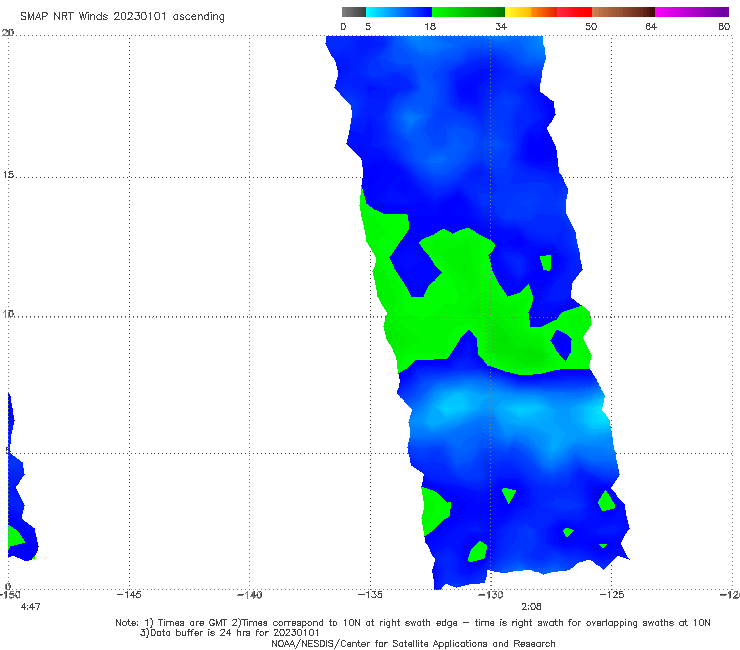
Task: Click the longitude label '-135'
Action: pyautogui.click(x=370, y=595)
